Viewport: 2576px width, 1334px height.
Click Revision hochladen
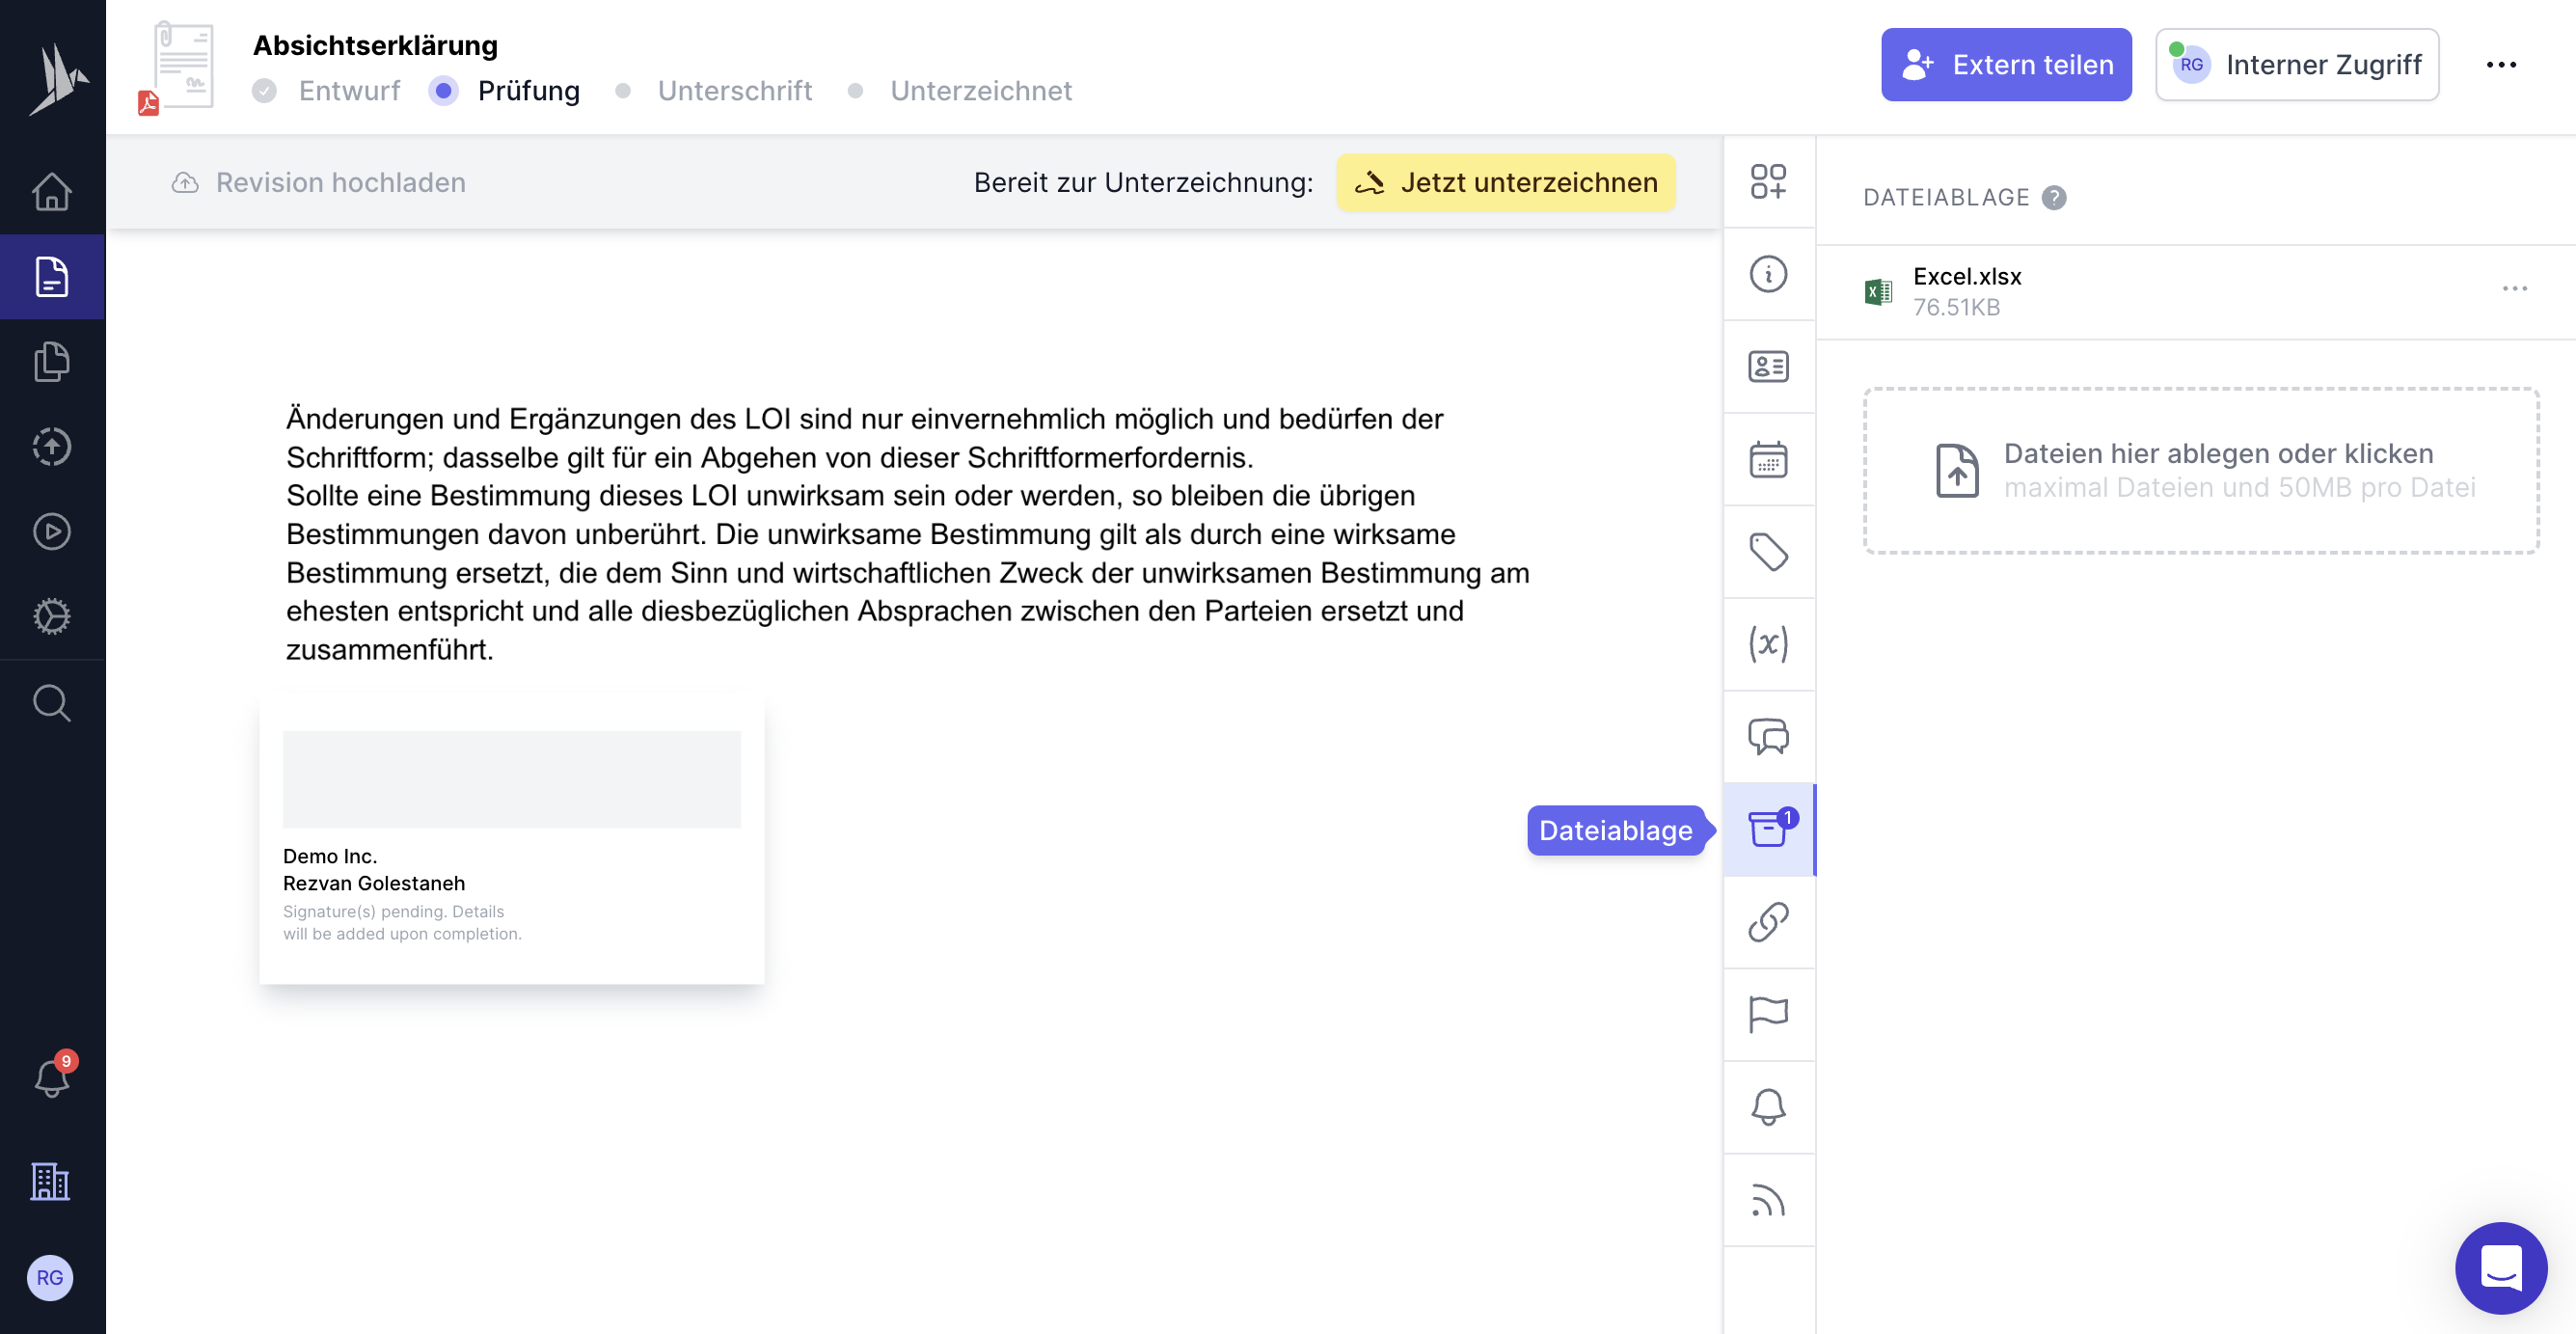click(x=318, y=182)
